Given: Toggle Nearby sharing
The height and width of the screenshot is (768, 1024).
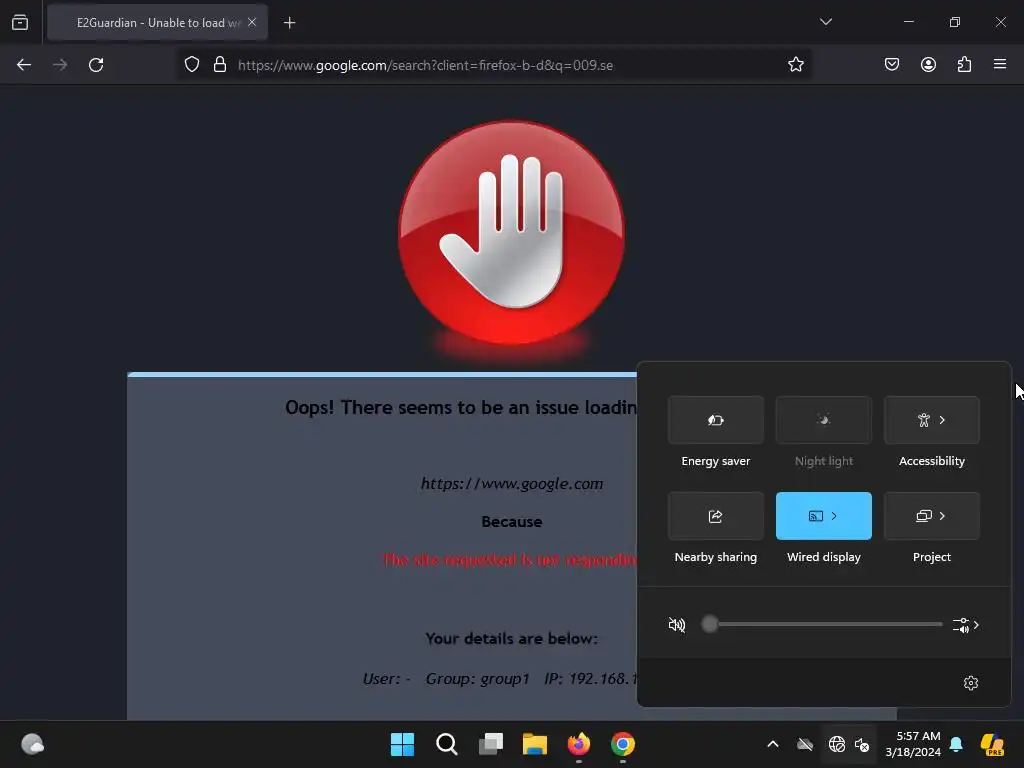Looking at the screenshot, I should [x=716, y=516].
